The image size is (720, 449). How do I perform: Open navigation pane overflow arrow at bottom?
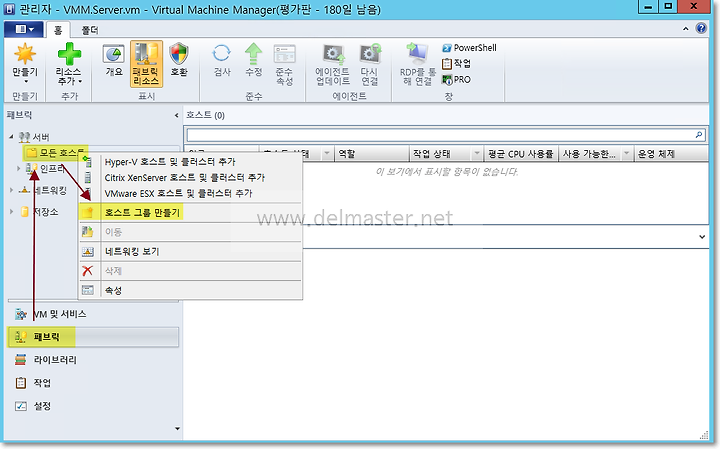click(177, 429)
